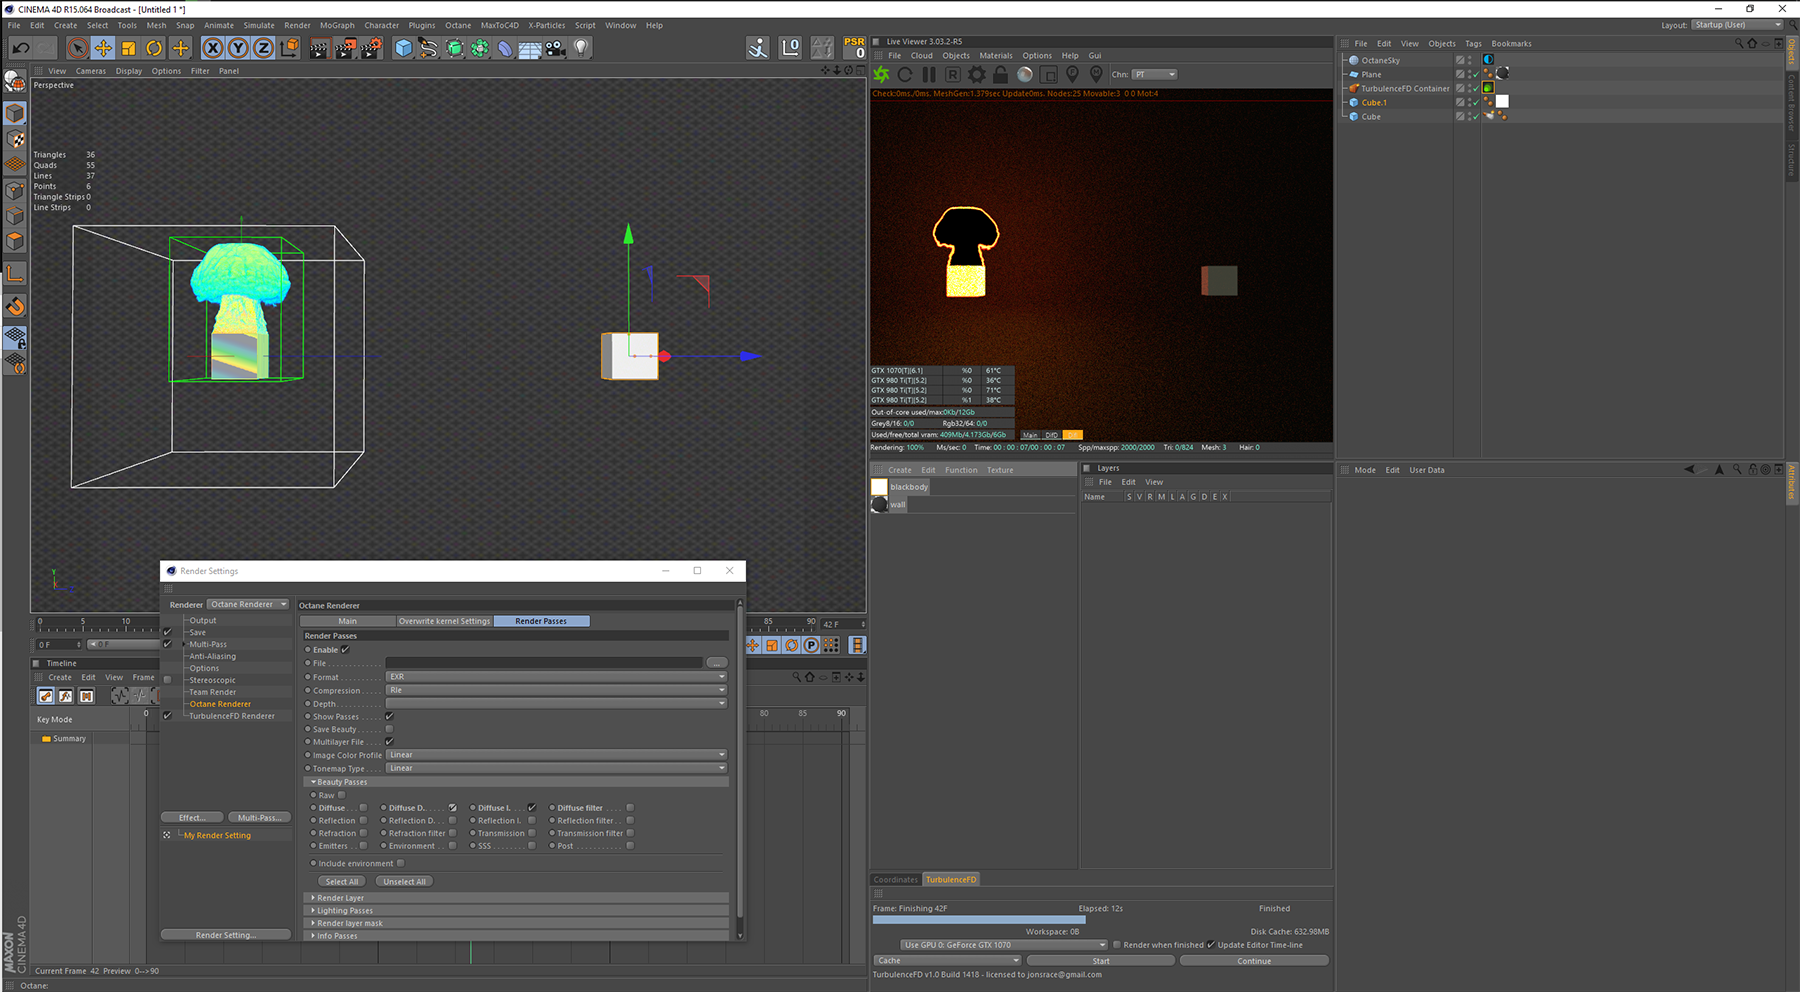The image size is (1800, 992).
Task: Enable the Reflection filter pass checkbox
Action: tap(630, 820)
